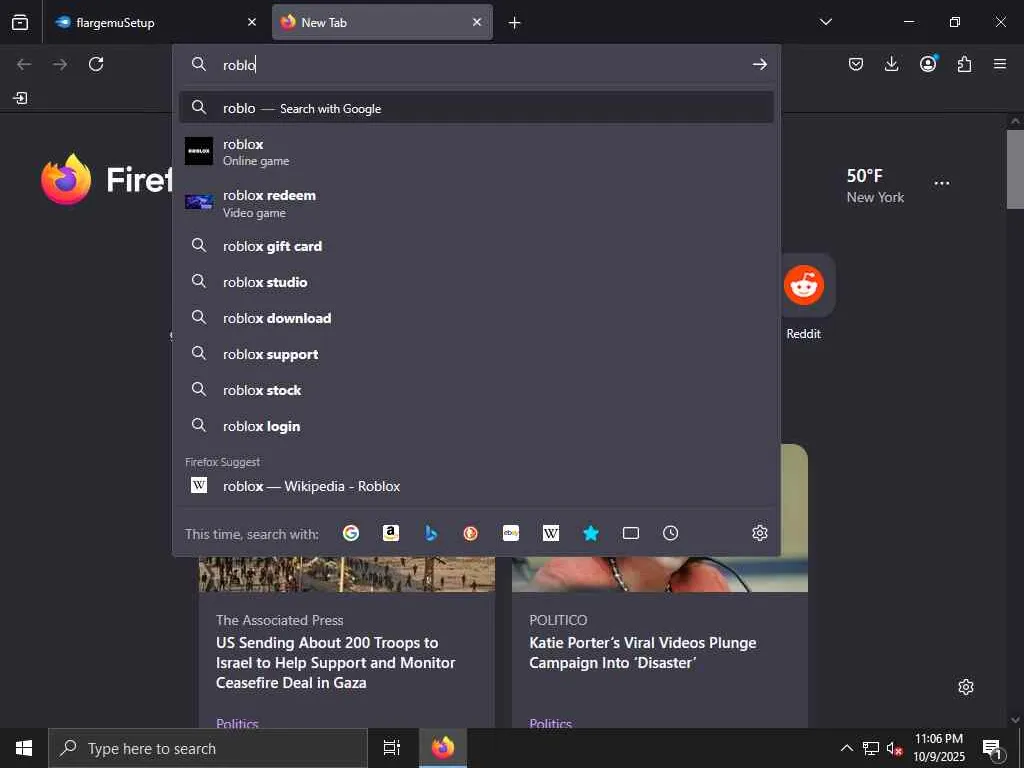Expand the list all tabs chevron
Image resolution: width=1024 pixels, height=768 pixels.
(x=825, y=22)
